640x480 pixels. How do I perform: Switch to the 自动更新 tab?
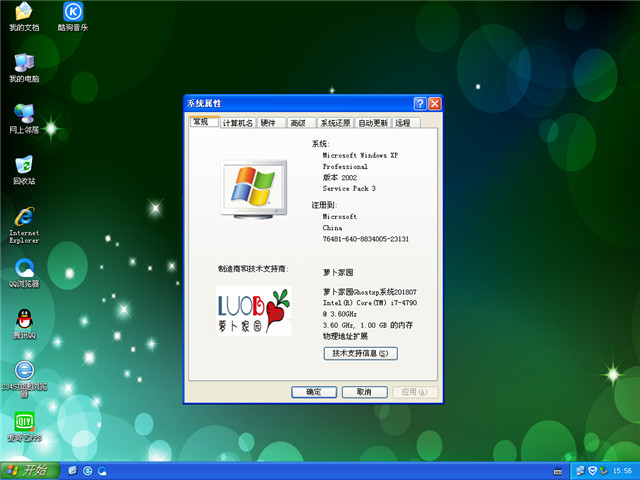click(x=373, y=123)
